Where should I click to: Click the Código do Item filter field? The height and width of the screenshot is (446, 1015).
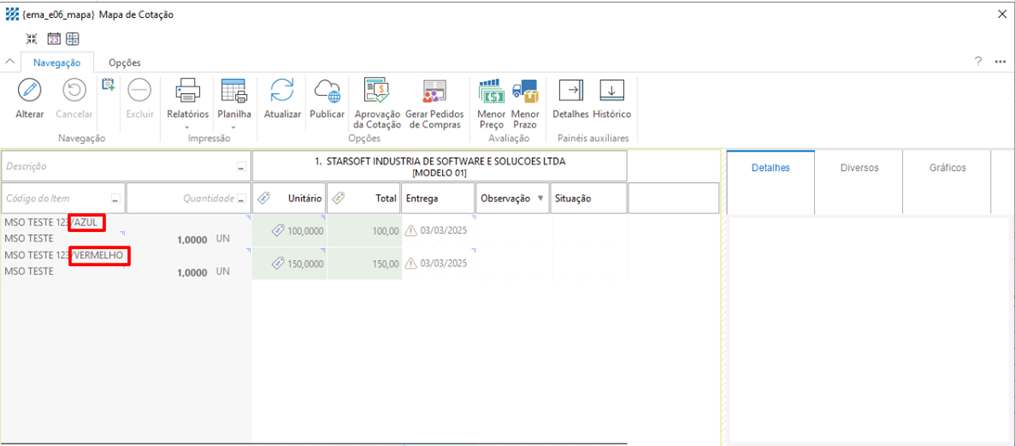pos(63,198)
